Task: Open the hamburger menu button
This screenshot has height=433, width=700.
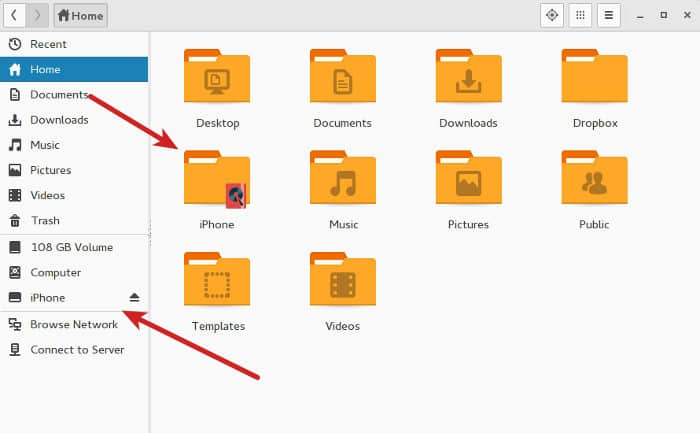Action: [x=608, y=15]
